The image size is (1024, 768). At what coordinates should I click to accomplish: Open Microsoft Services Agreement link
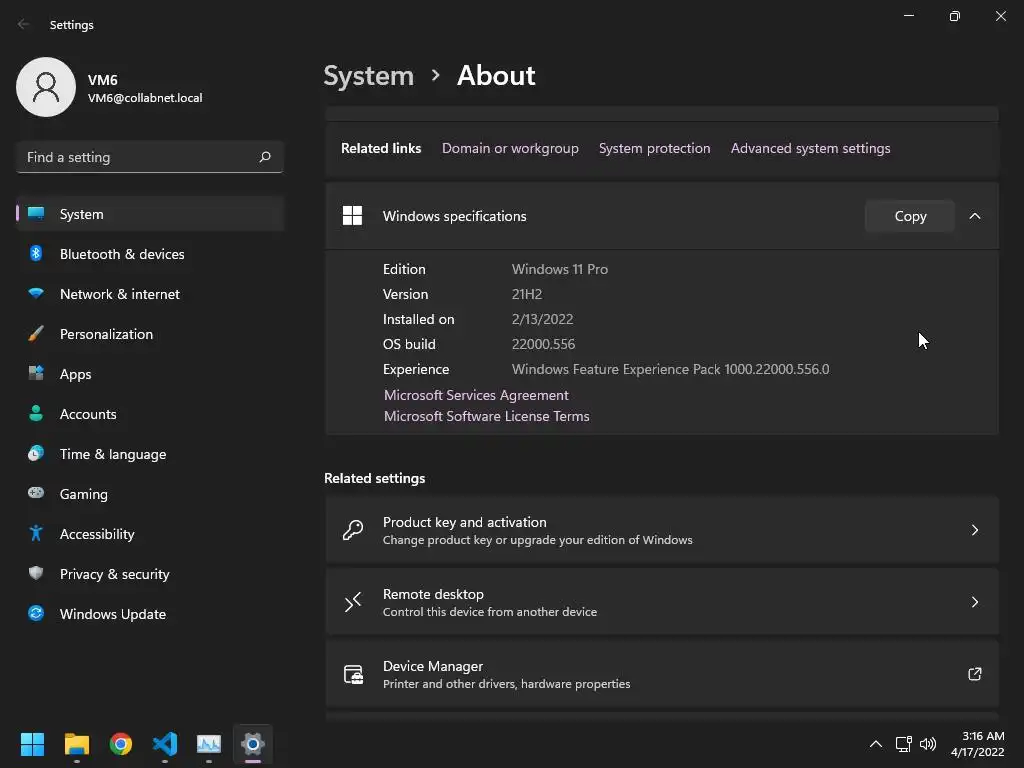coord(476,395)
